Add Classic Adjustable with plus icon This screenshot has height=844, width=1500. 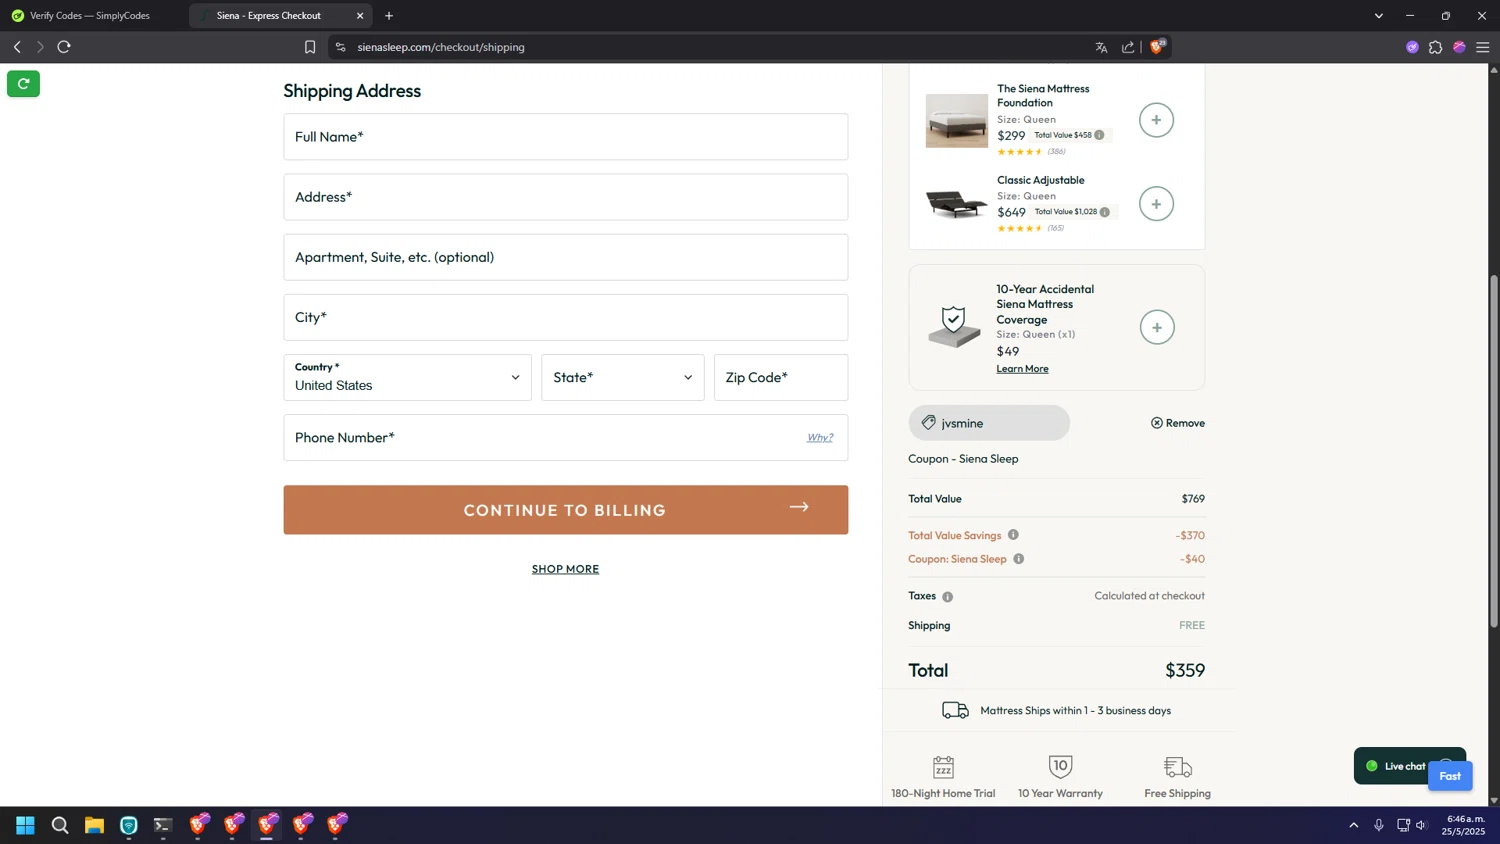(1156, 204)
